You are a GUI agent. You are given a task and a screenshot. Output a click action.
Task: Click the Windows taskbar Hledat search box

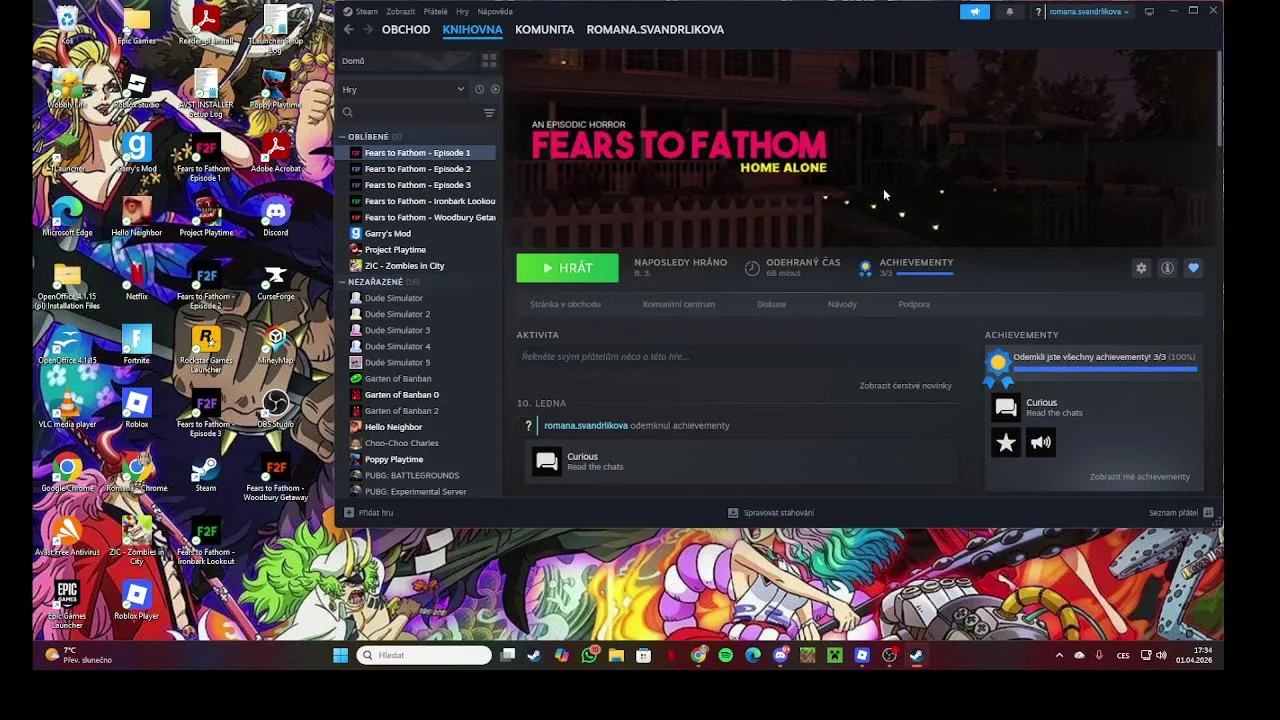[x=425, y=655]
